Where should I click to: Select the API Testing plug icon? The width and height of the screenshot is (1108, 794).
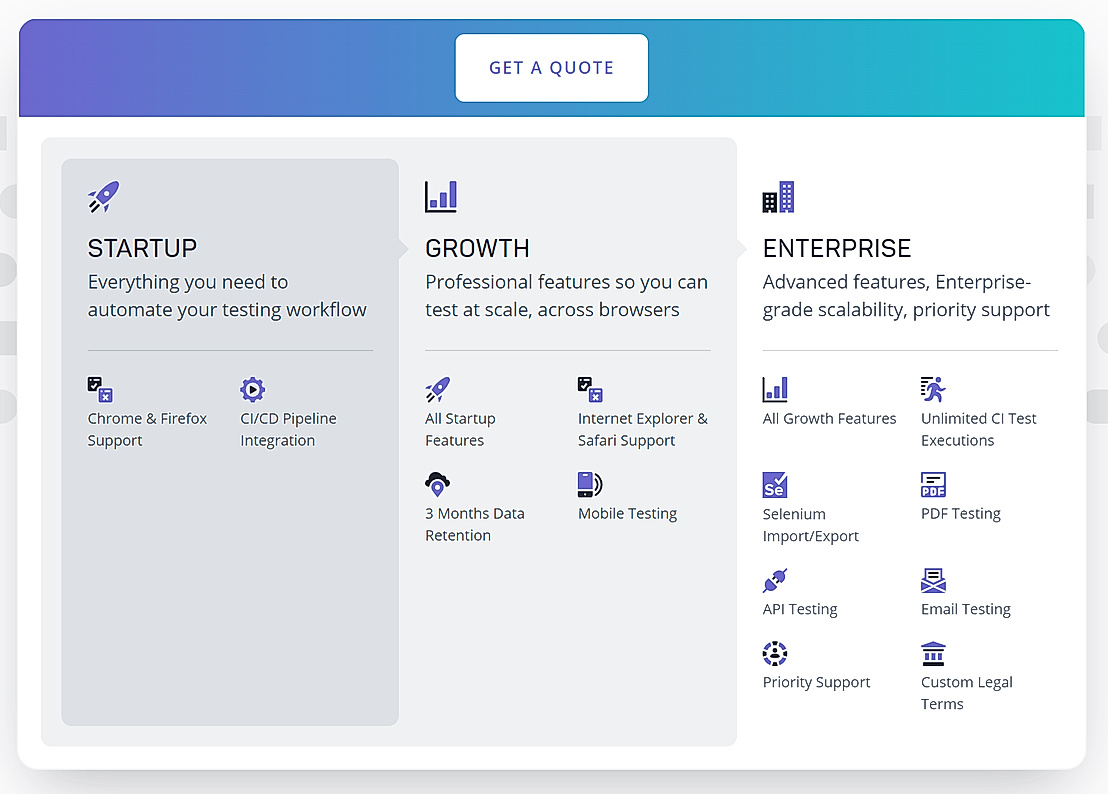click(x=774, y=579)
